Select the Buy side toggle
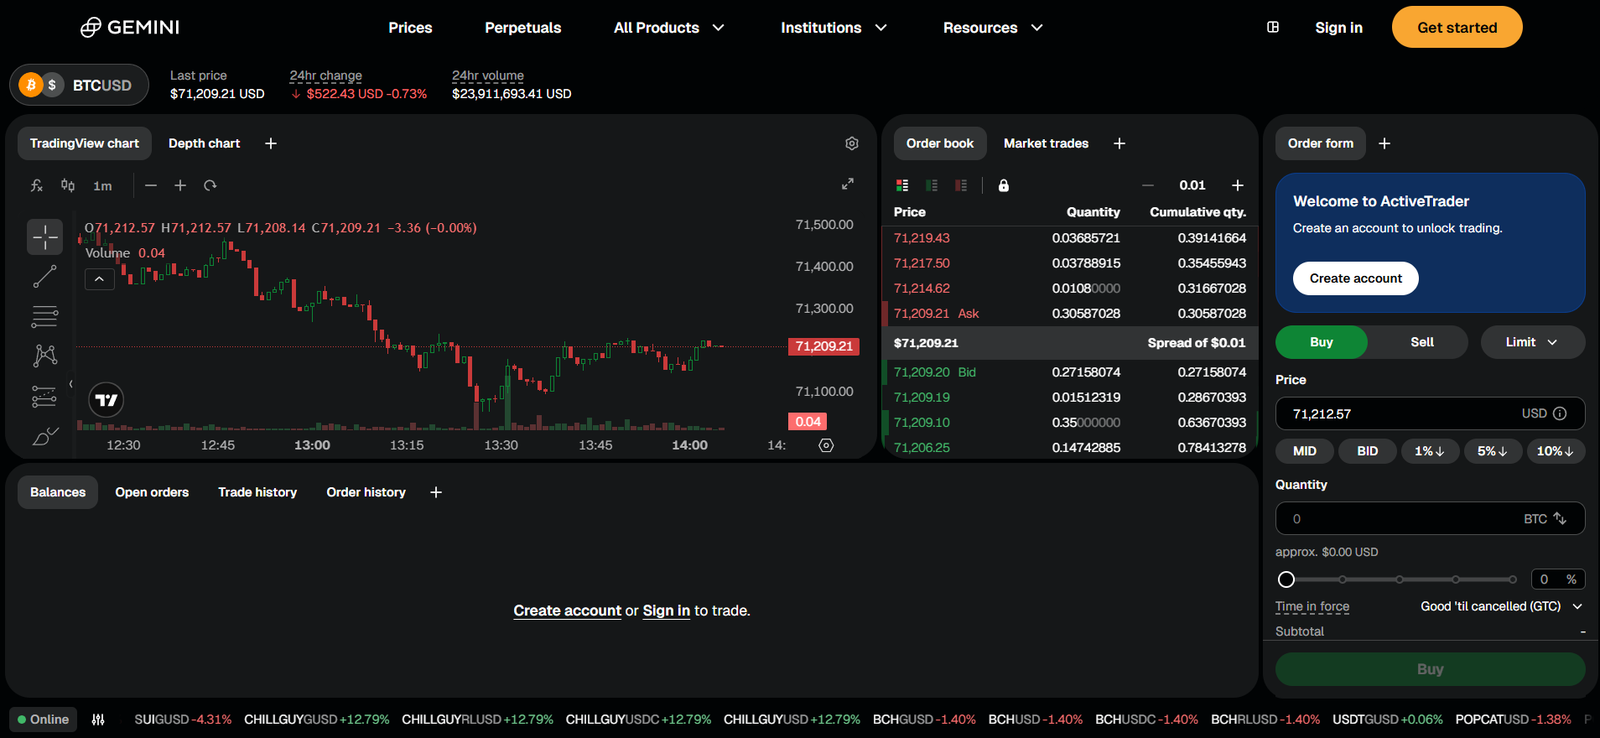Image resolution: width=1600 pixels, height=738 pixels. 1321,342
